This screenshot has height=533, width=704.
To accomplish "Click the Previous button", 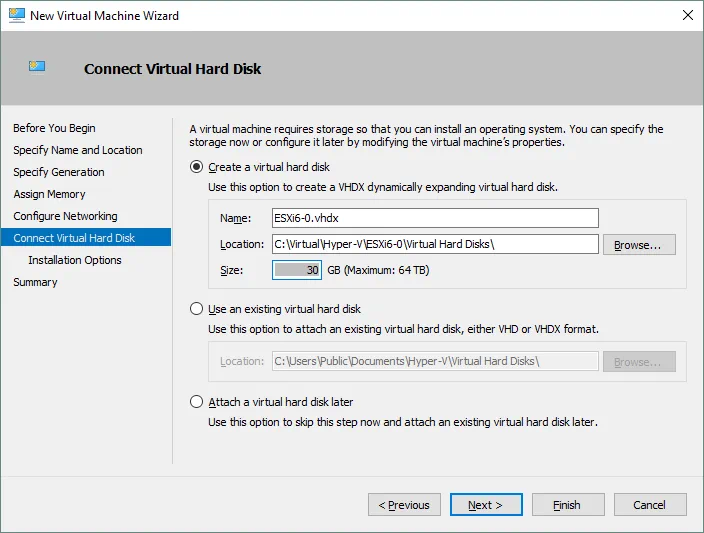I will pos(404,505).
